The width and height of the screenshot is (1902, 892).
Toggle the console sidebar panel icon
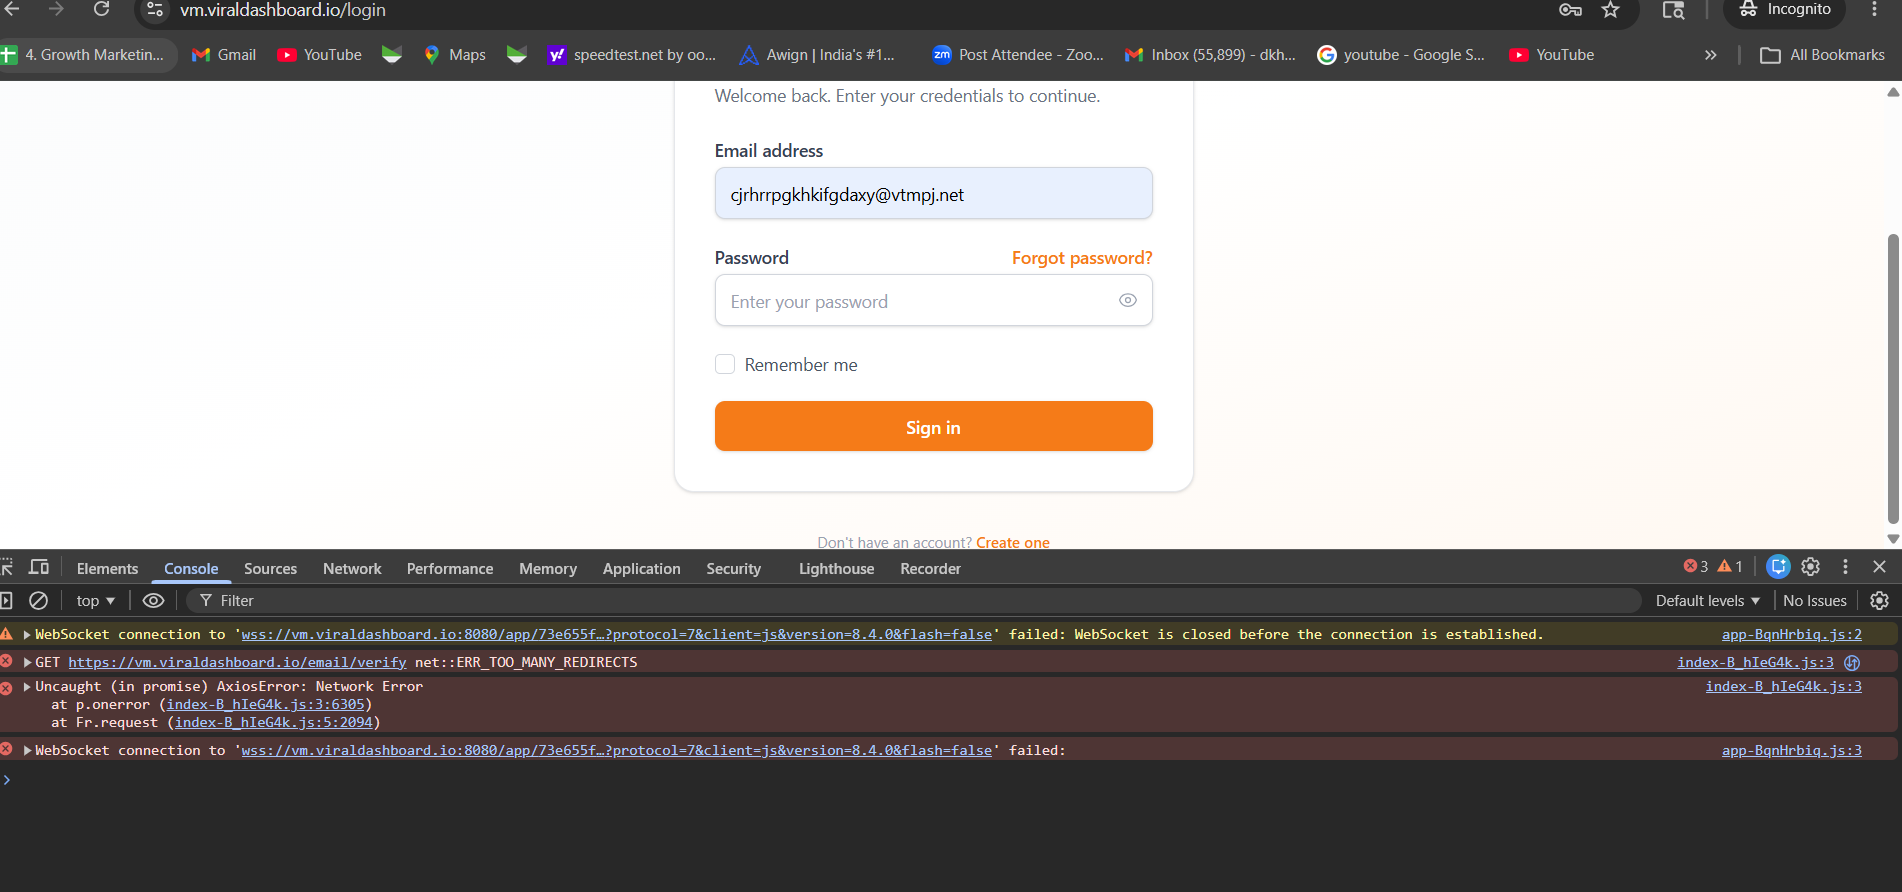point(6,600)
